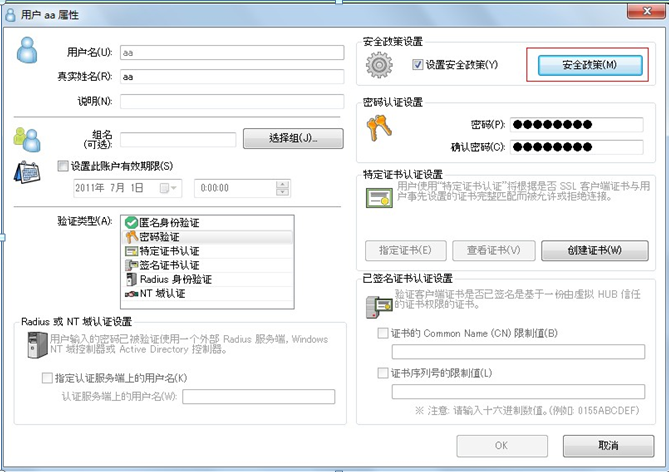Click the group users icon
The width and height of the screenshot is (669, 472).
click(27, 140)
